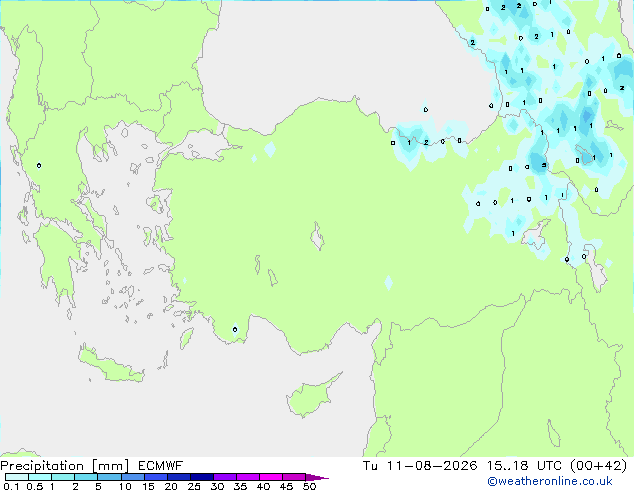Click the 30–35 mm purple swatch
Image resolution: width=634 pixels, height=490 pixels.
[x=225, y=477]
